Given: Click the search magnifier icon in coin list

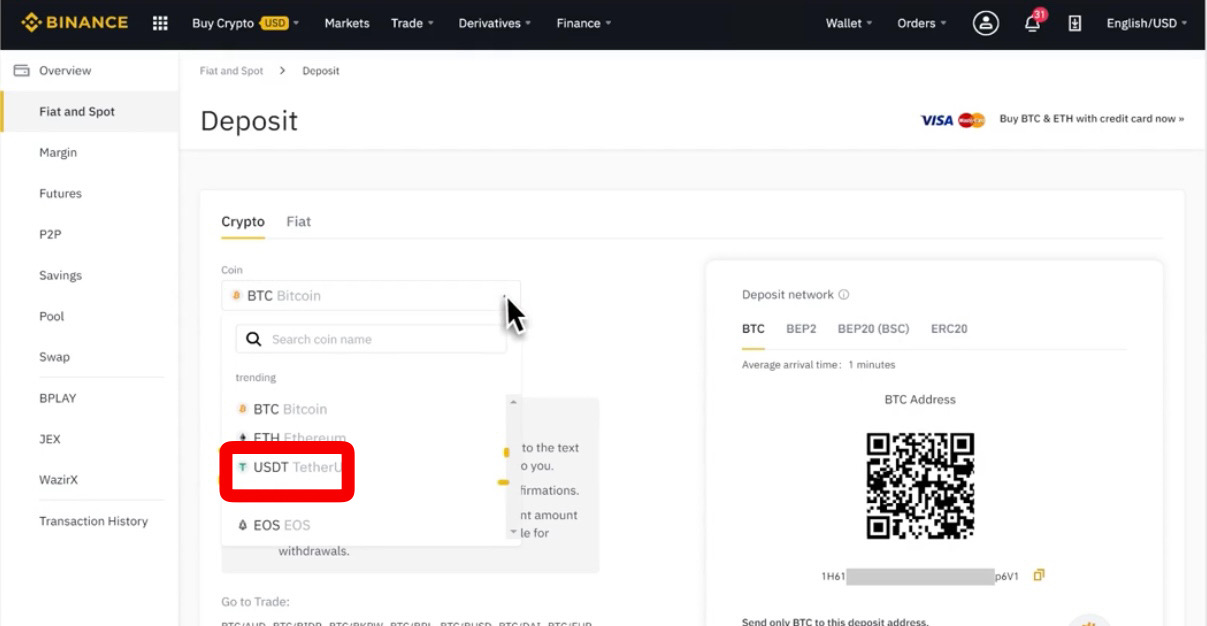Looking at the screenshot, I should tap(253, 339).
